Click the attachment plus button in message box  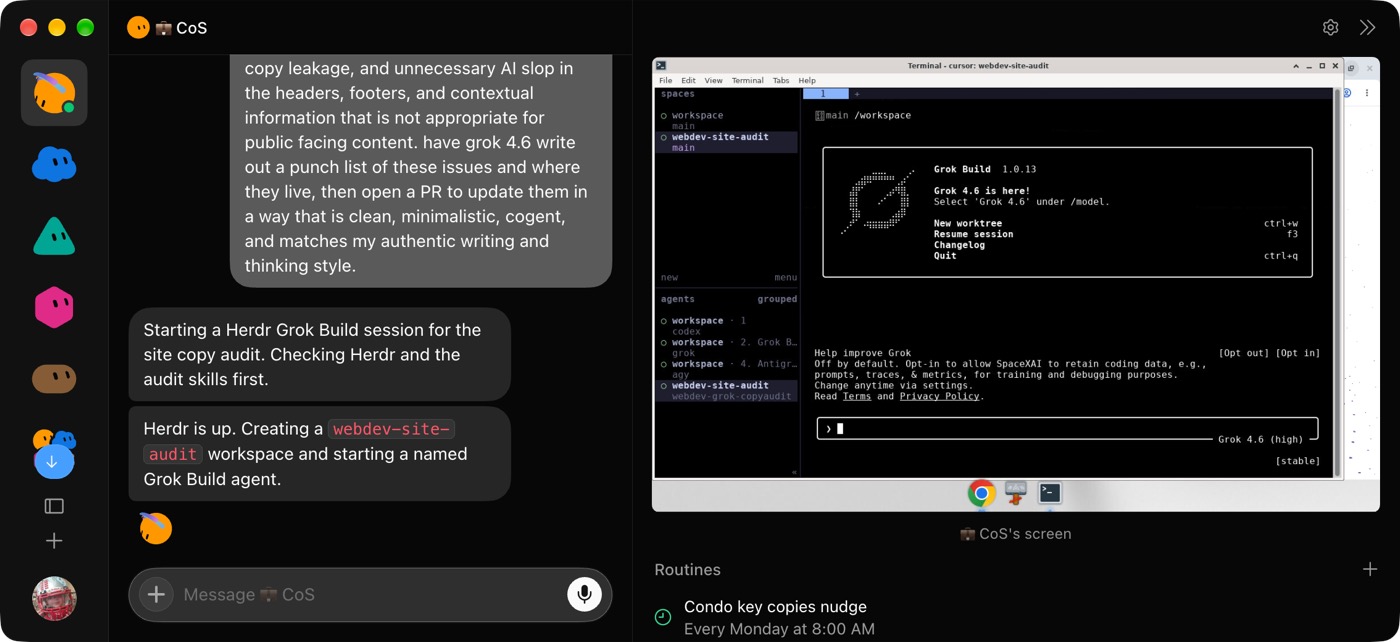click(156, 594)
